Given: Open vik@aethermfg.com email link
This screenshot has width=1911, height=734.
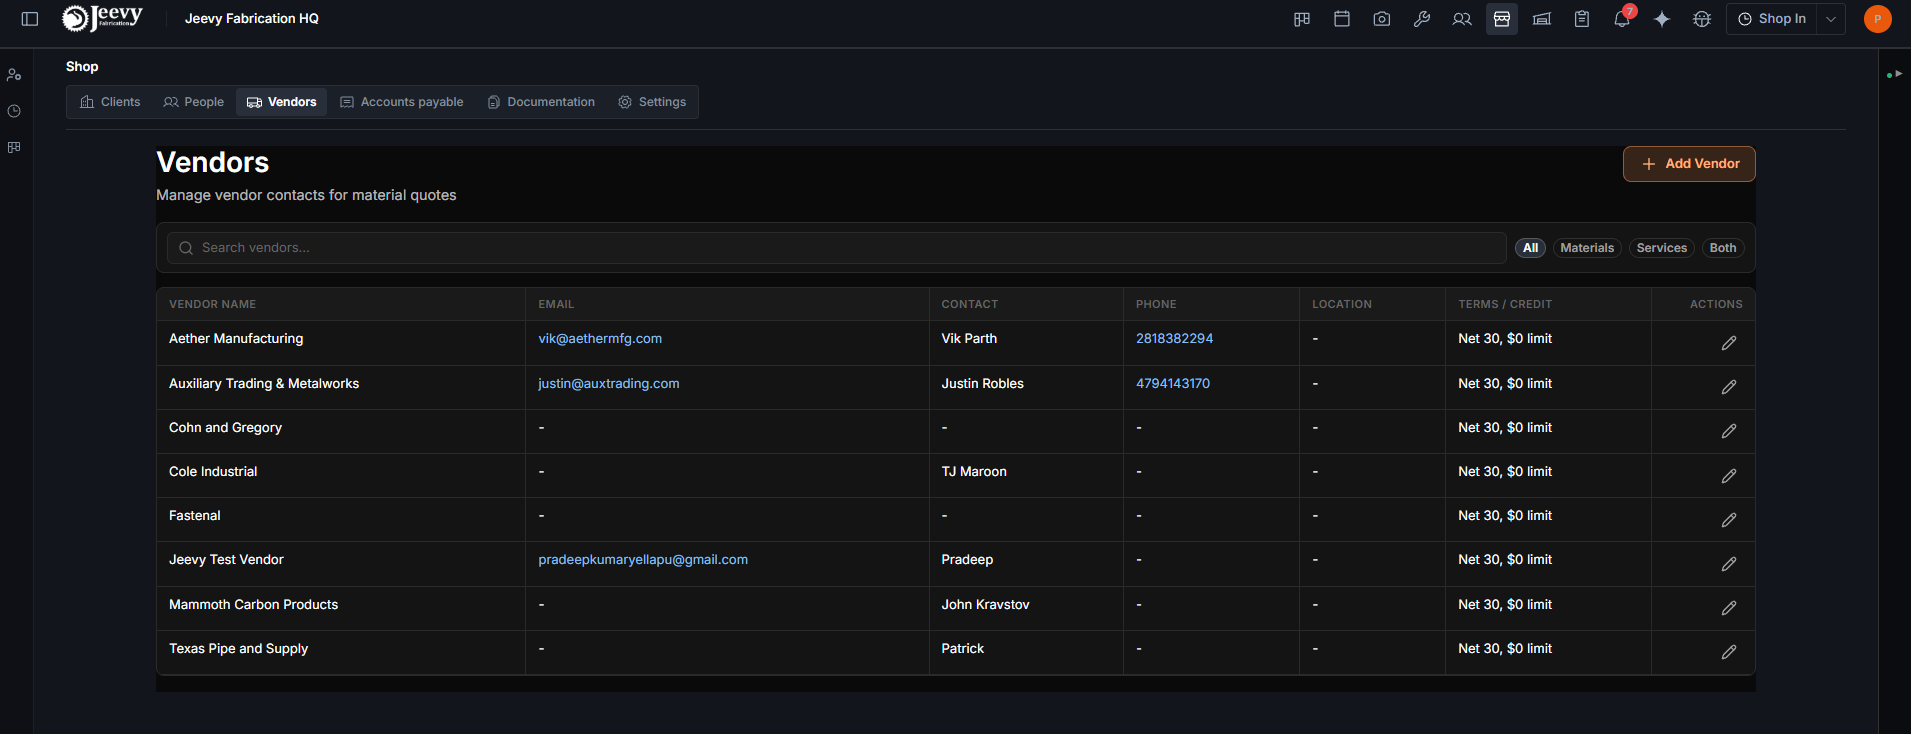Looking at the screenshot, I should point(600,339).
